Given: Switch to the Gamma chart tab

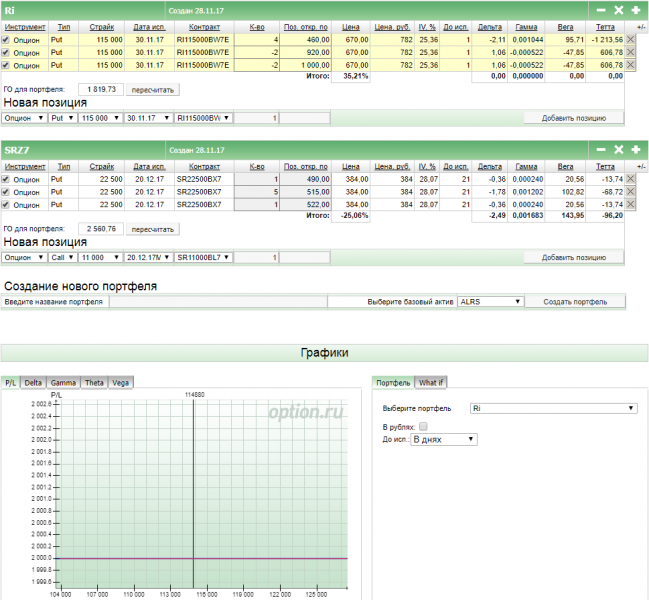Looking at the screenshot, I should [62, 382].
